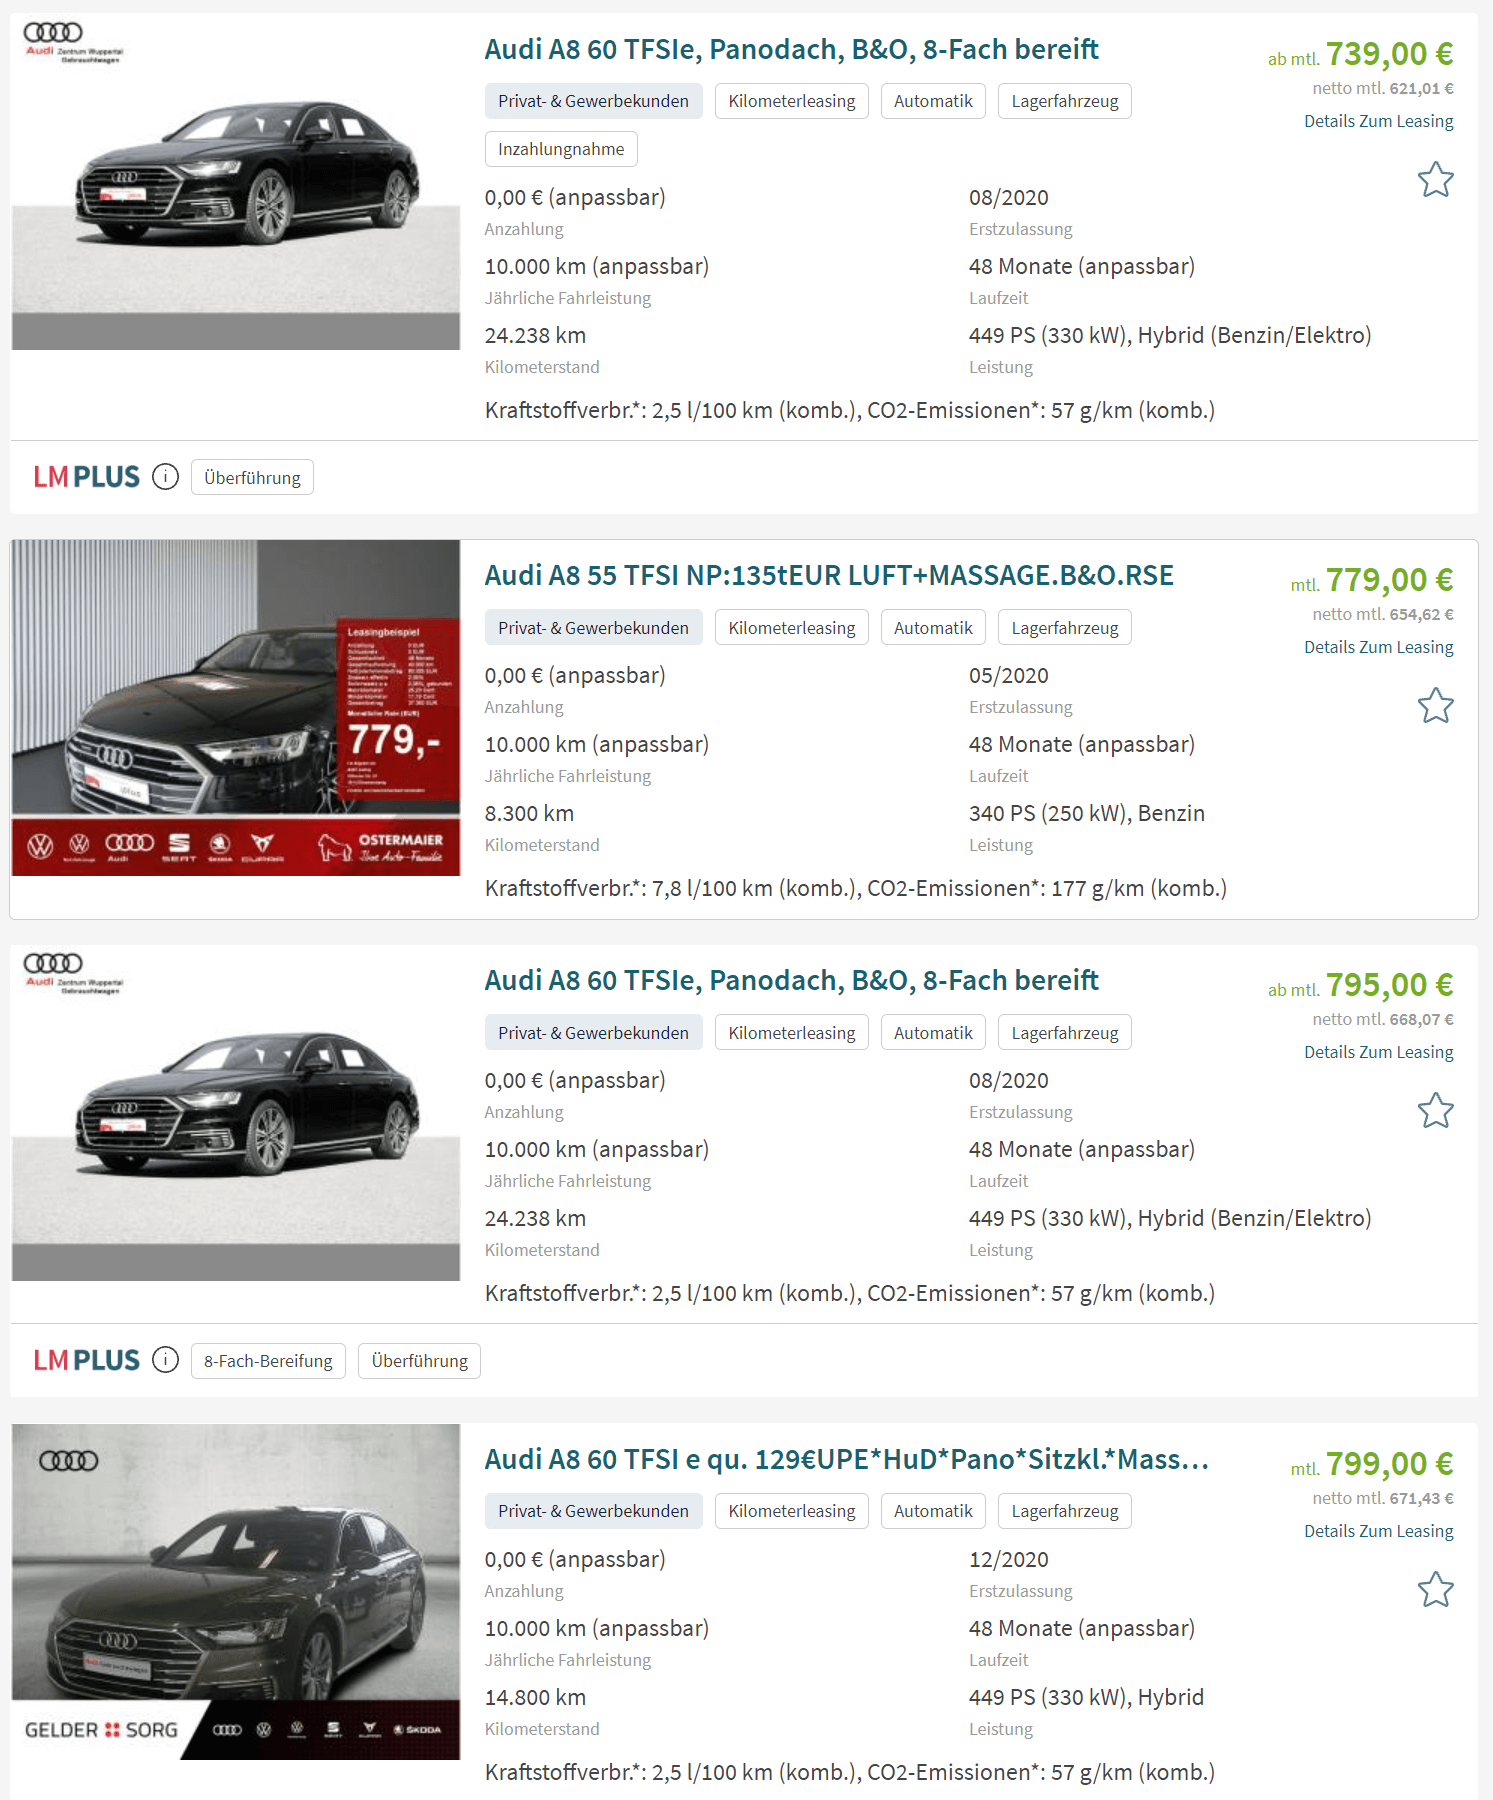View Gelder Sorg photo of Audi A8
1493x1800 pixels.
236,1592
